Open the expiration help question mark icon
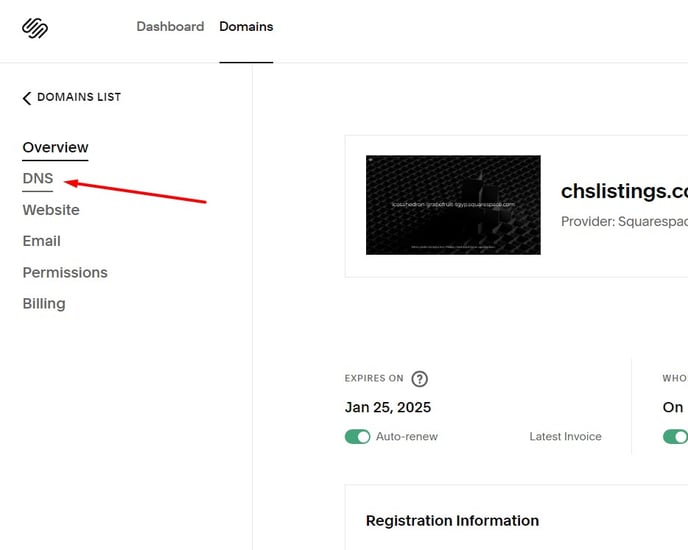The image size is (688, 550). pos(419,378)
